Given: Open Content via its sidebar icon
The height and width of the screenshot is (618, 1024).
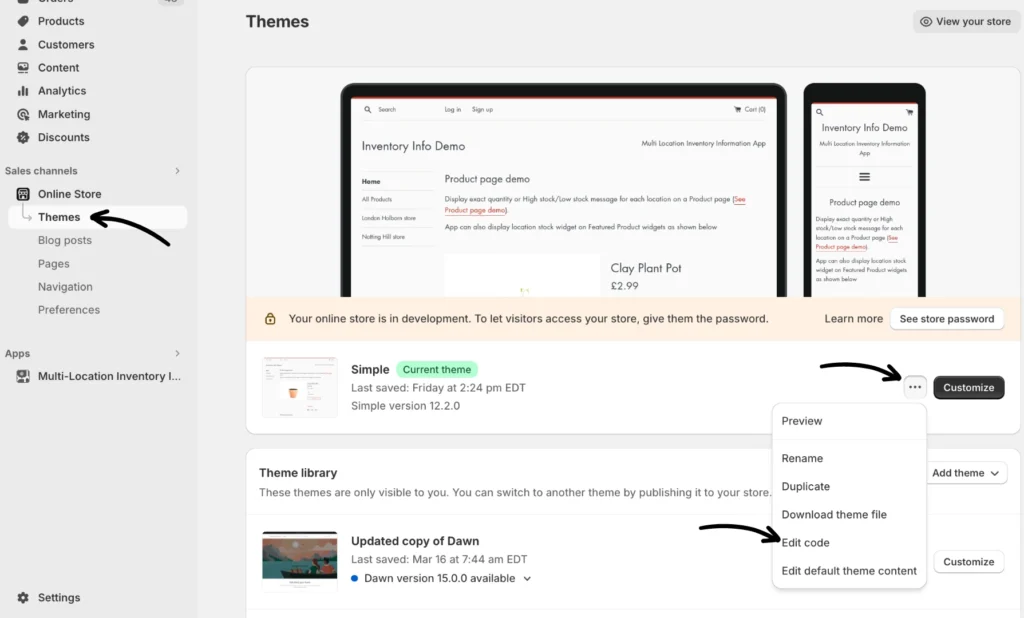Looking at the screenshot, I should (23, 68).
